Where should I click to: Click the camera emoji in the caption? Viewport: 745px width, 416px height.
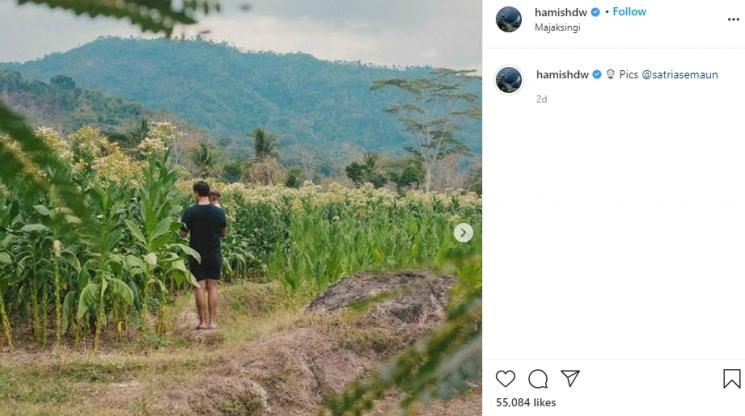coord(610,74)
